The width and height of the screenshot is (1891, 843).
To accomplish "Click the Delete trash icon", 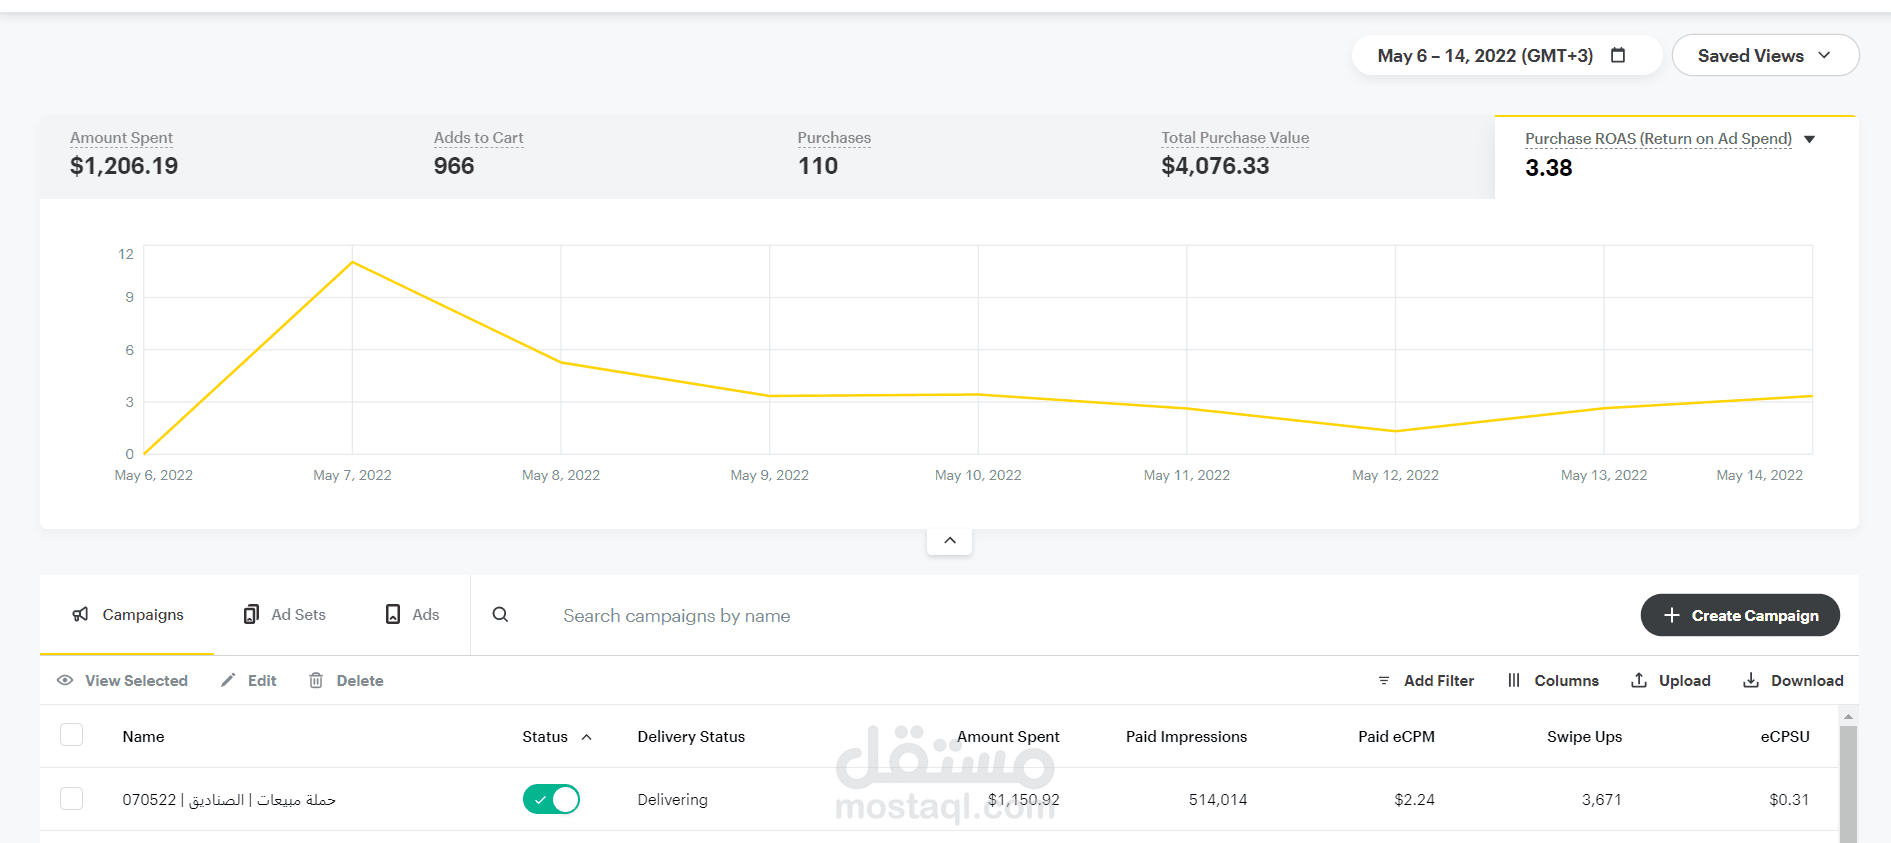I will (316, 680).
